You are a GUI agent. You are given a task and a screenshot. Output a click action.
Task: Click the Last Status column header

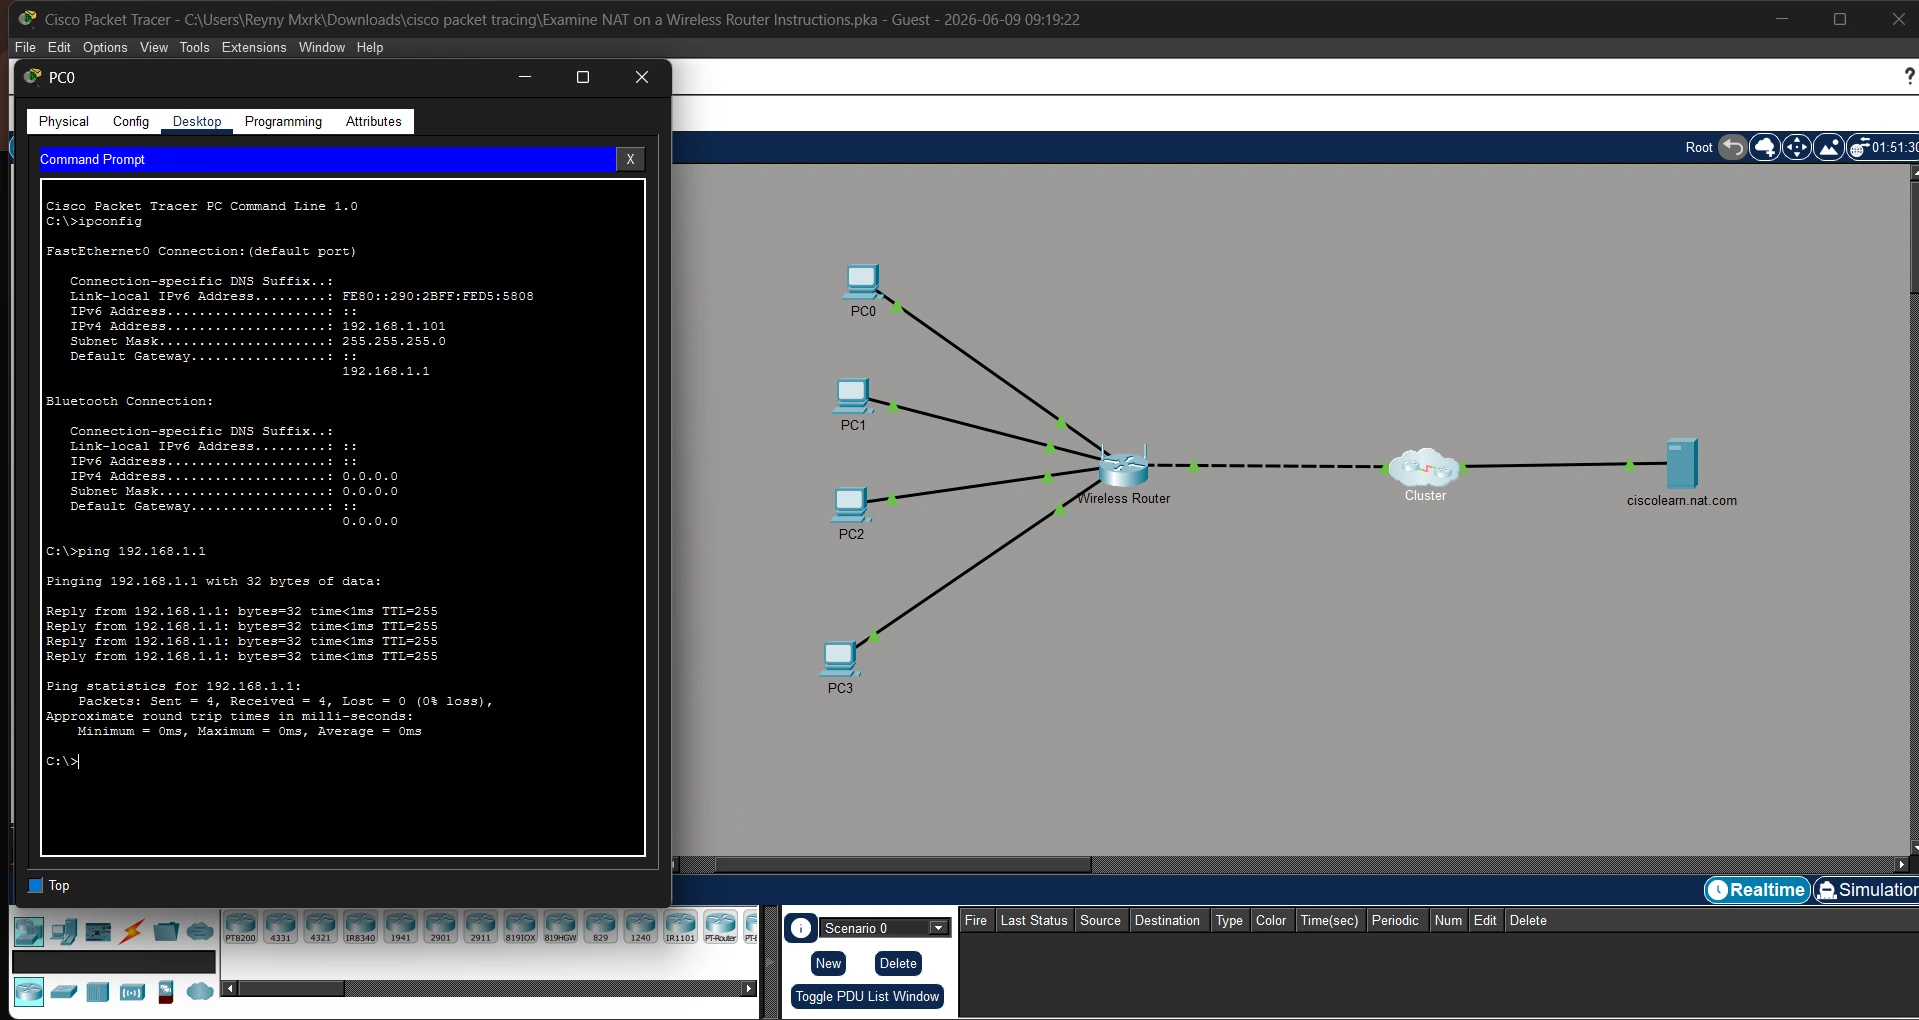(1034, 921)
